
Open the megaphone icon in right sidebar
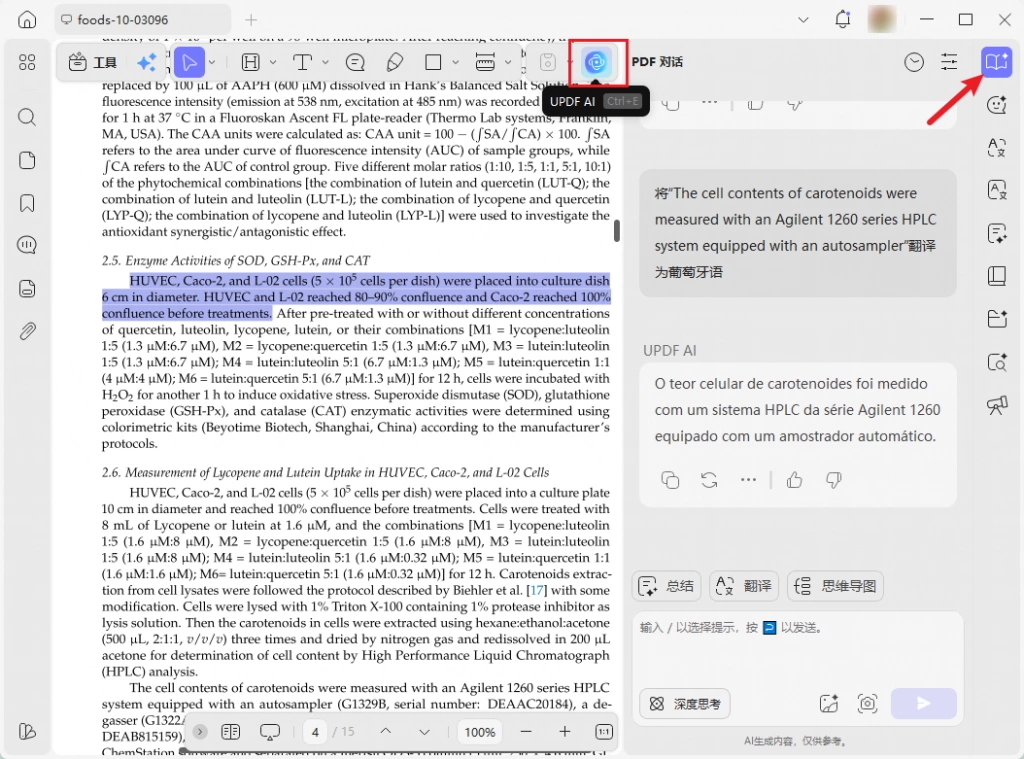(x=997, y=405)
